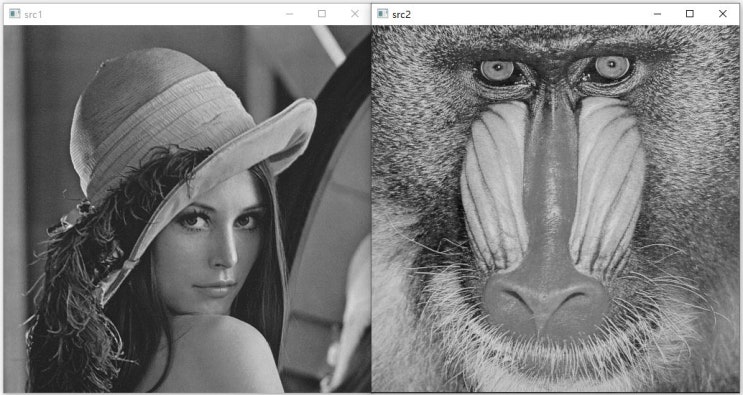Close the src2 window
Image resolution: width=743 pixels, height=395 pixels.
pos(723,14)
